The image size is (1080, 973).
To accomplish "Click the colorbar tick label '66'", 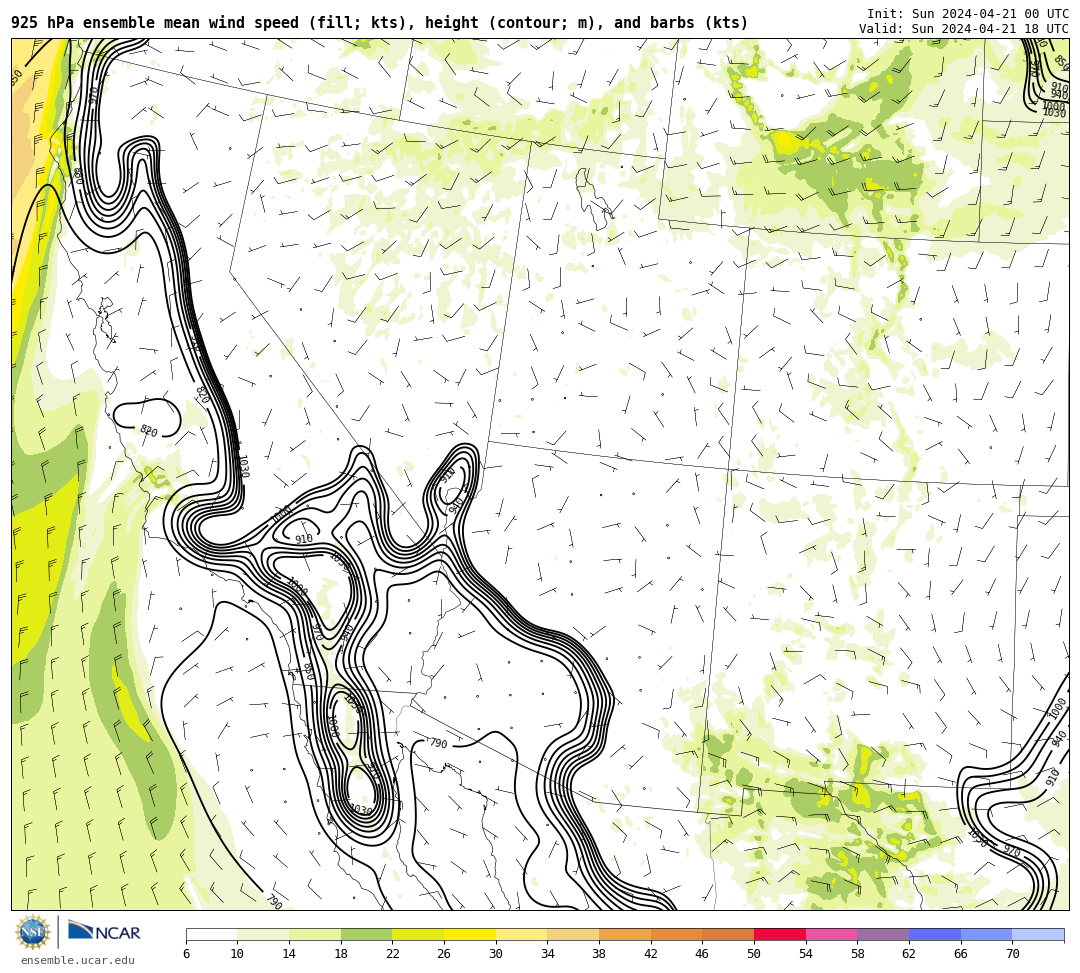I will (x=961, y=954).
